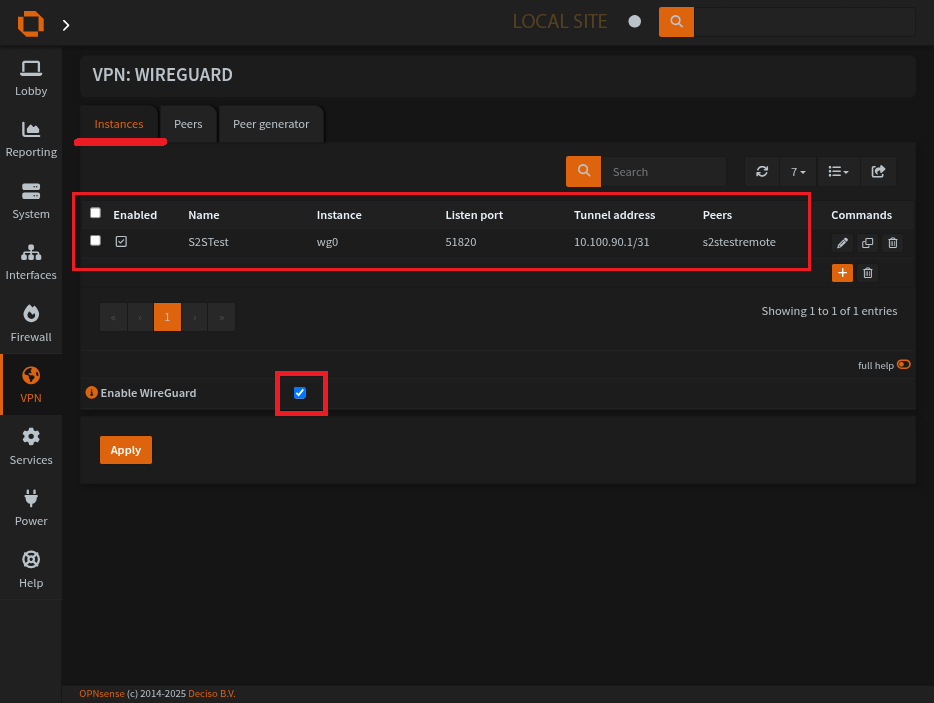Viewport: 934px width, 703px height.
Task: Sort by the Enabled column header
Action: point(135,215)
